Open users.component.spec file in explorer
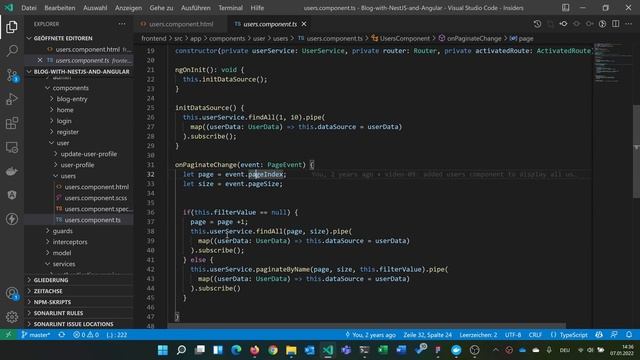Viewport: 640px width, 360px height. [x=97, y=209]
